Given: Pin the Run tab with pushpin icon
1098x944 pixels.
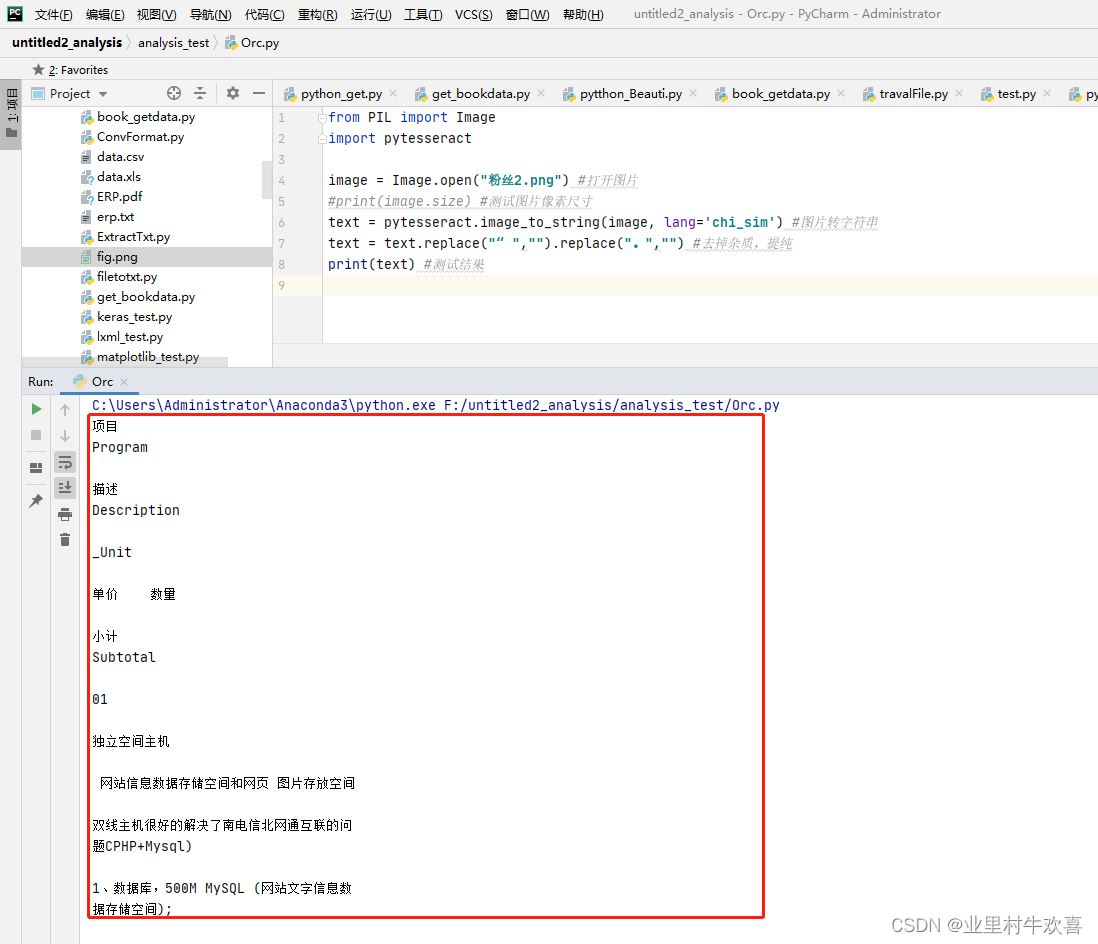Looking at the screenshot, I should [36, 501].
